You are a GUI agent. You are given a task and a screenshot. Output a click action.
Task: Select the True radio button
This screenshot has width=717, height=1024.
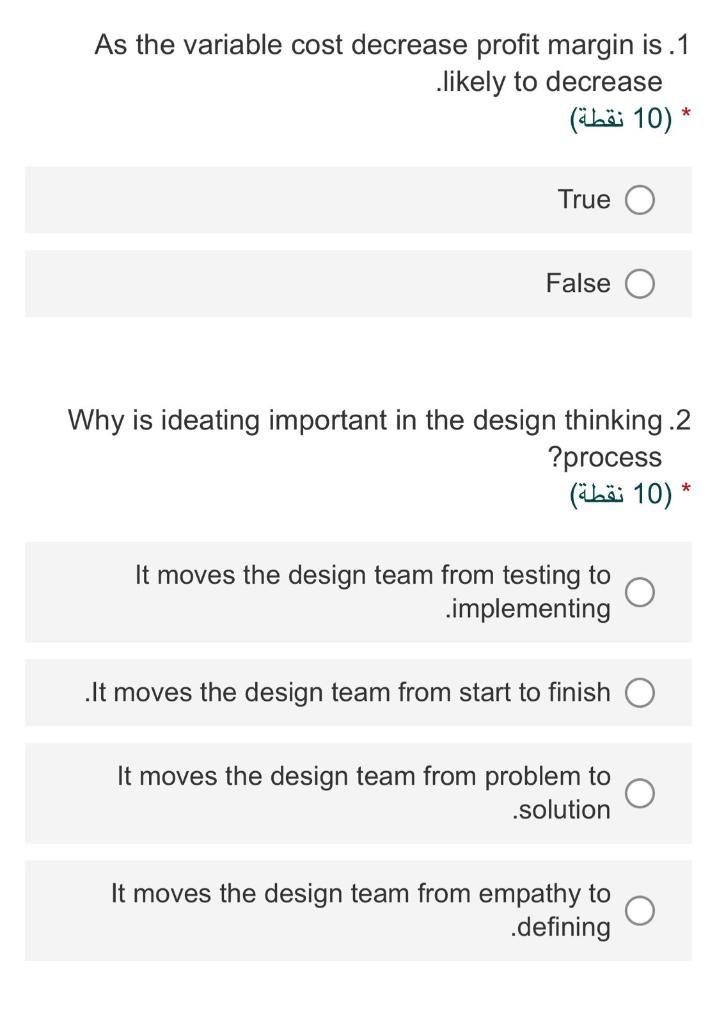640,200
